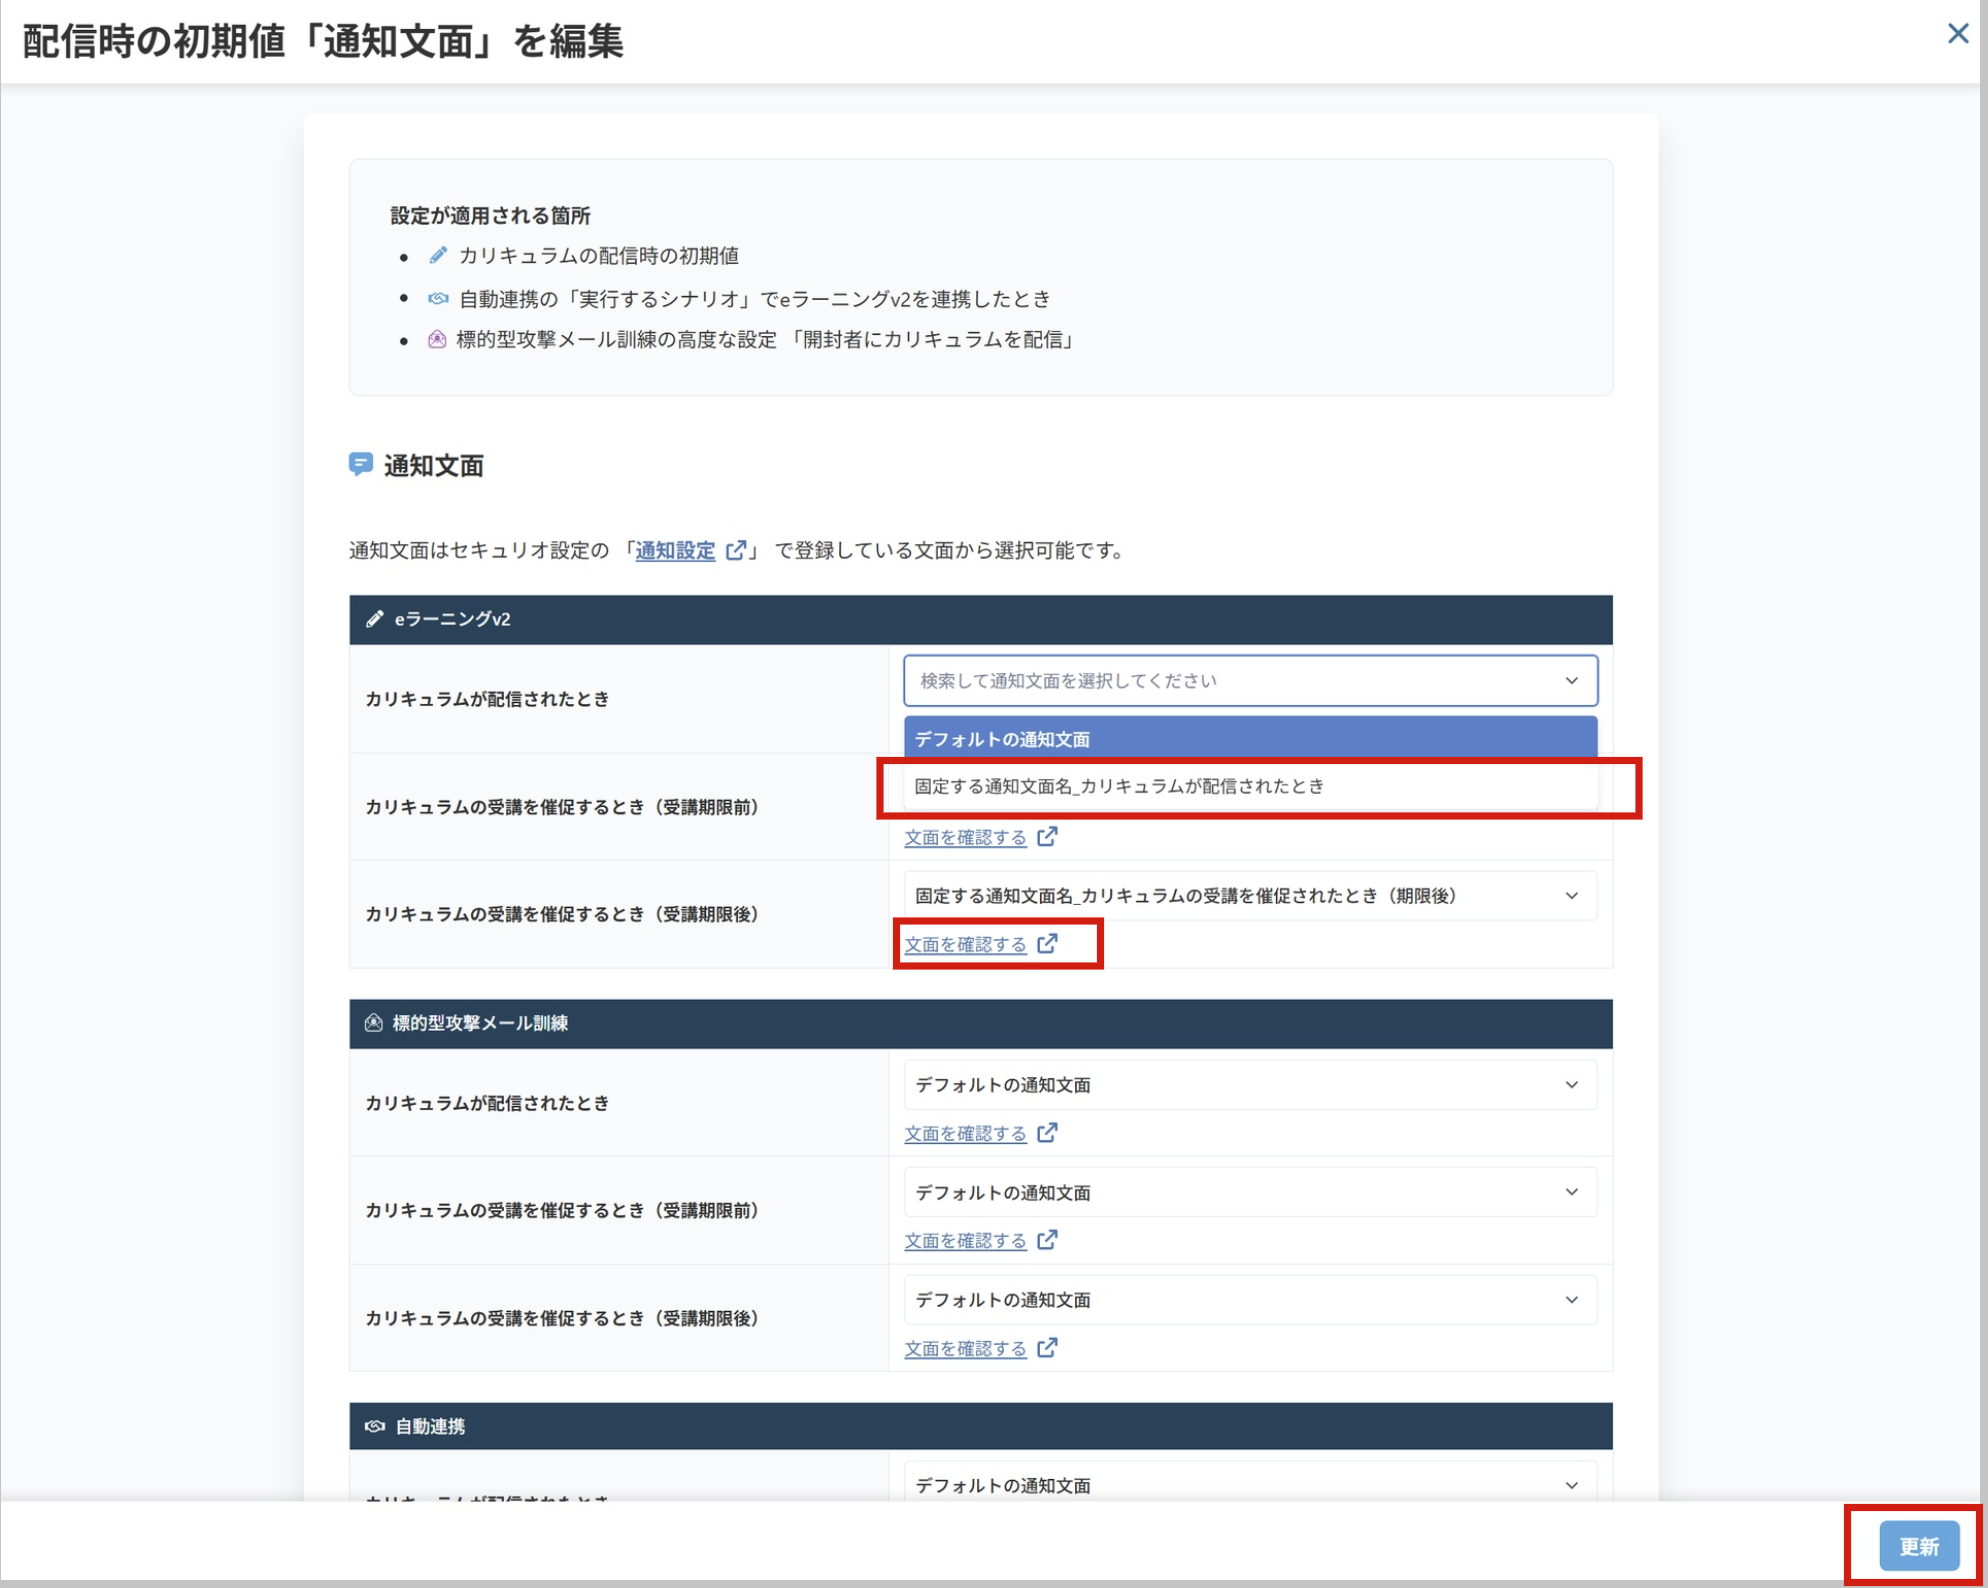The width and height of the screenshot is (1988, 1588).
Task: Open 自動連携 配信されたとき notification dropdown
Action: click(x=1250, y=1483)
